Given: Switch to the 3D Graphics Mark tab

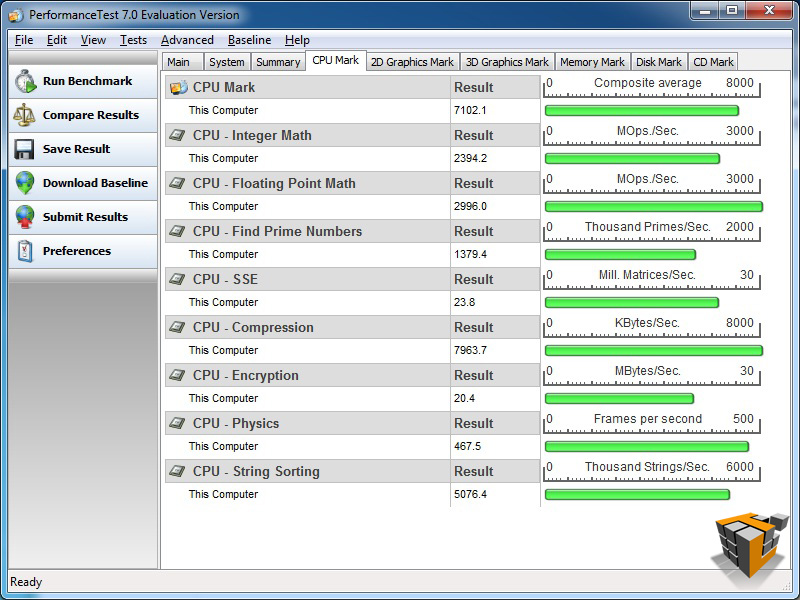Looking at the screenshot, I should coord(507,62).
